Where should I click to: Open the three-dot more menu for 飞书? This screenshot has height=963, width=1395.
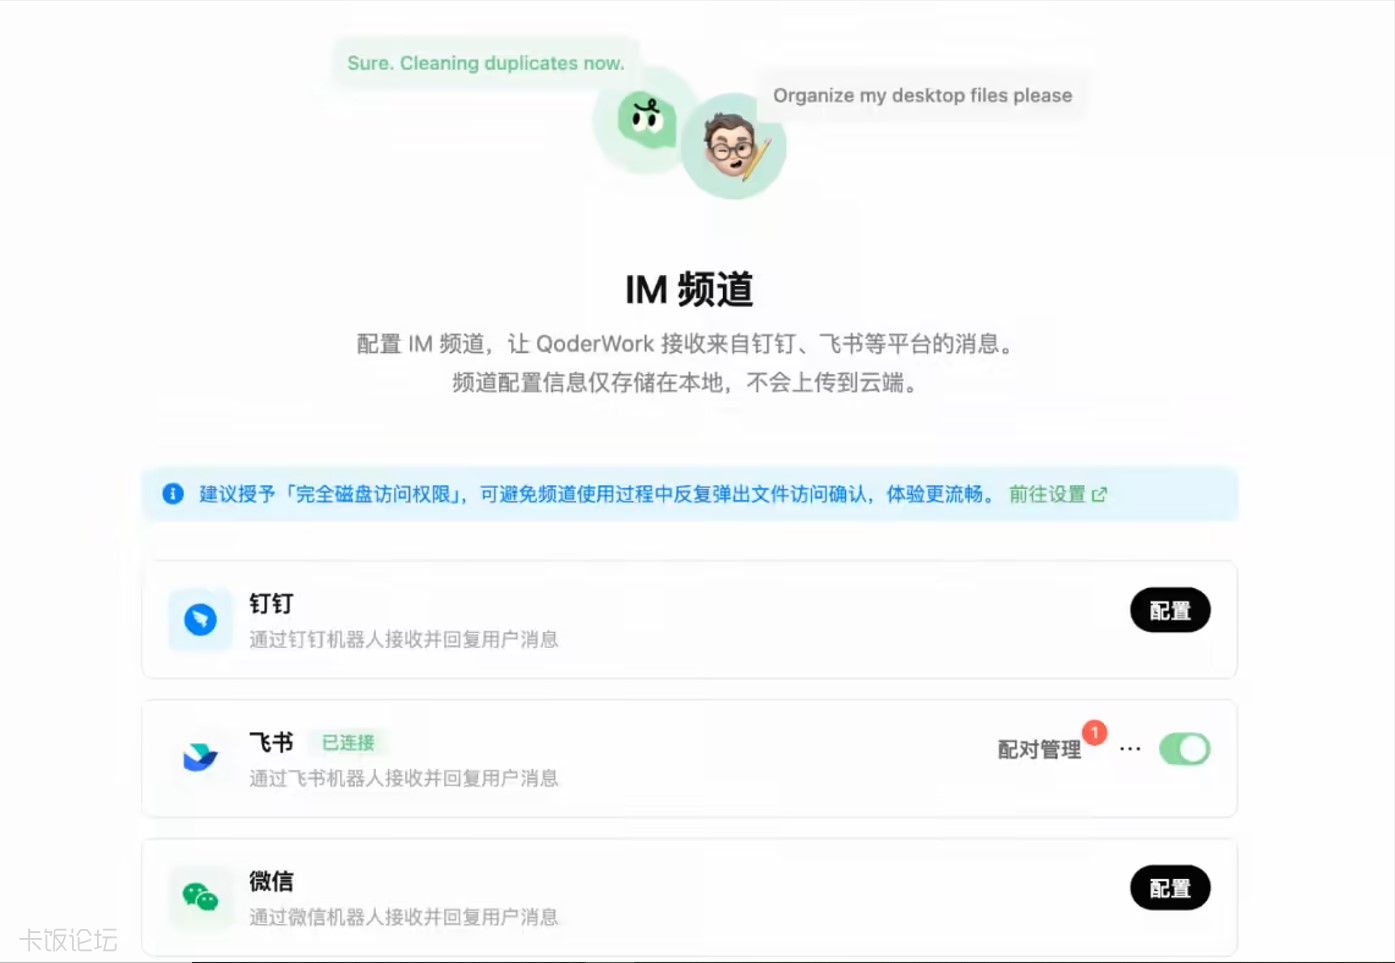(x=1130, y=749)
